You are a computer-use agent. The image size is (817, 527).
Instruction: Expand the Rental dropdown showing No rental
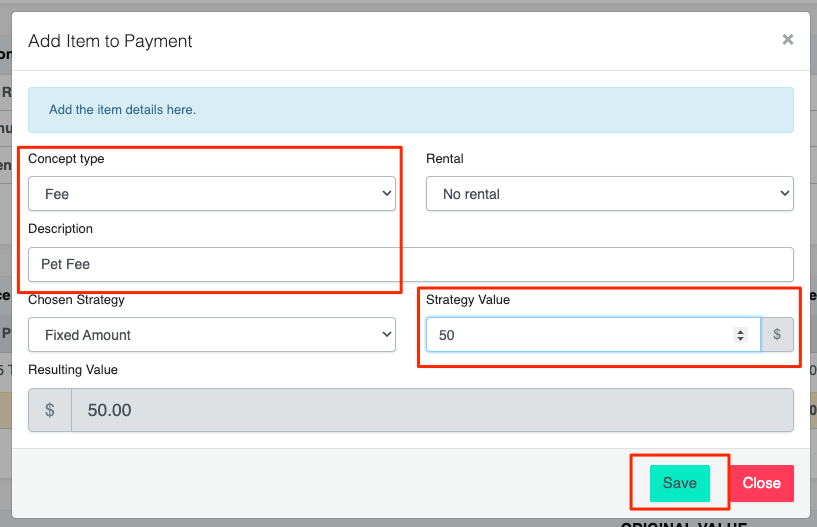609,194
